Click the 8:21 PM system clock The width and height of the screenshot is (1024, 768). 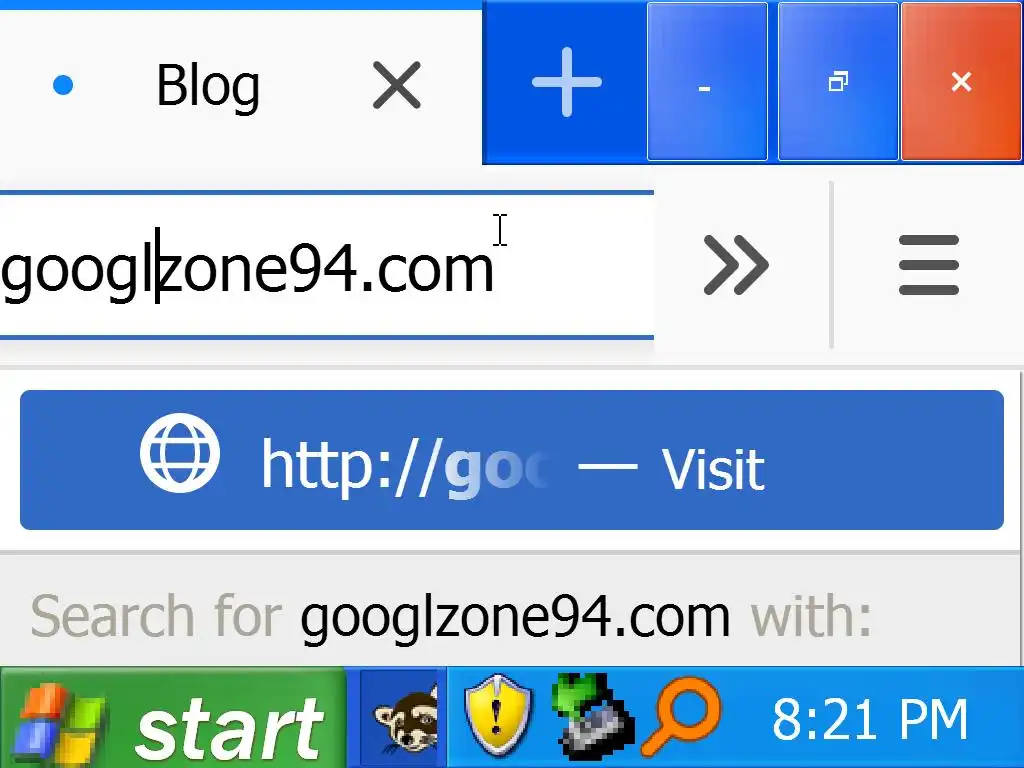pyautogui.click(x=869, y=719)
